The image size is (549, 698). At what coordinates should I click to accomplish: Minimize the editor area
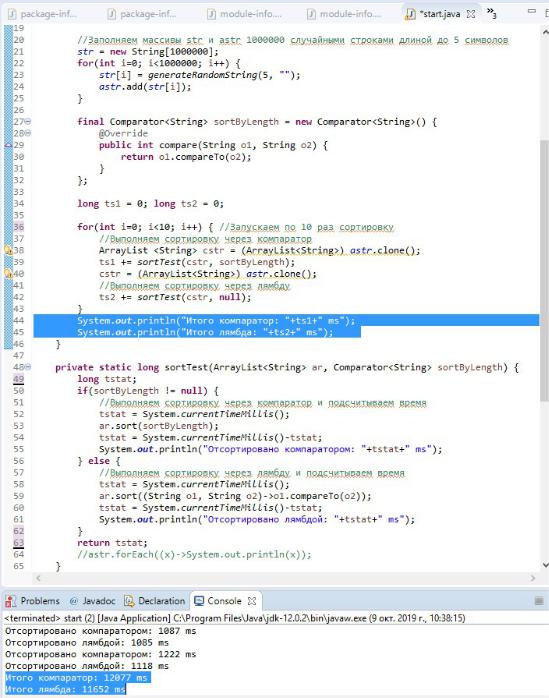[x=531, y=11]
